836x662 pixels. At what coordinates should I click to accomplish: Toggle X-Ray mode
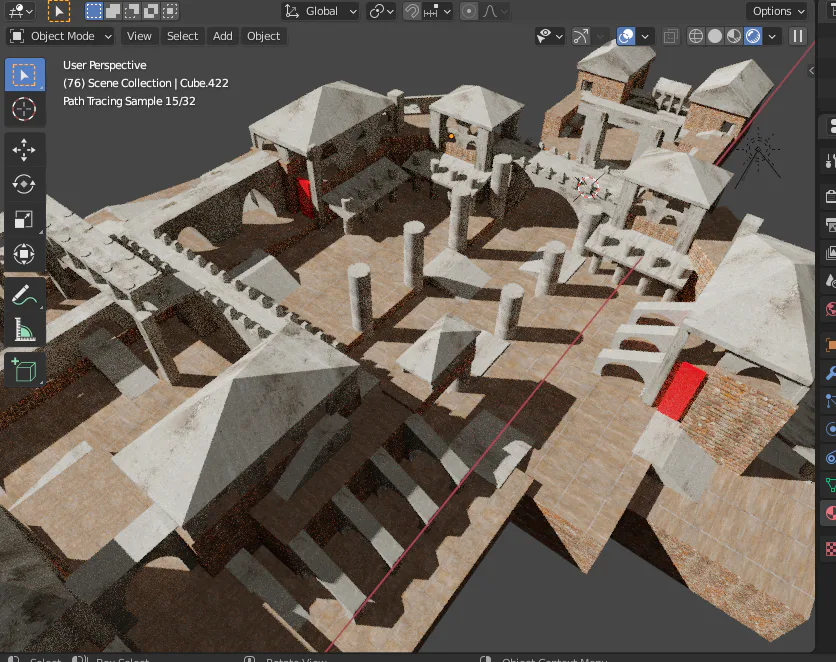[670, 36]
